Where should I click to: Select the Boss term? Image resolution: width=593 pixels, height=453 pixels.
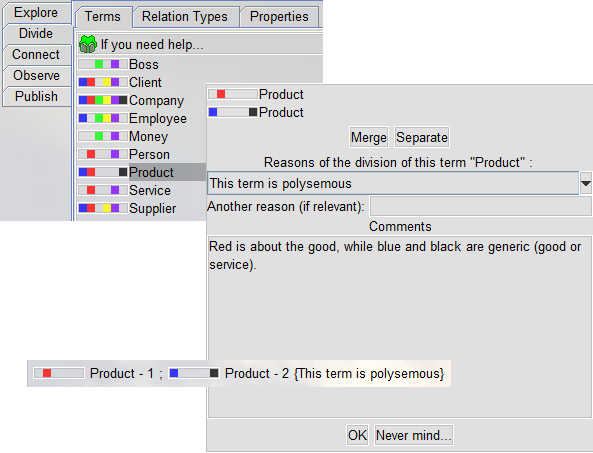point(144,64)
